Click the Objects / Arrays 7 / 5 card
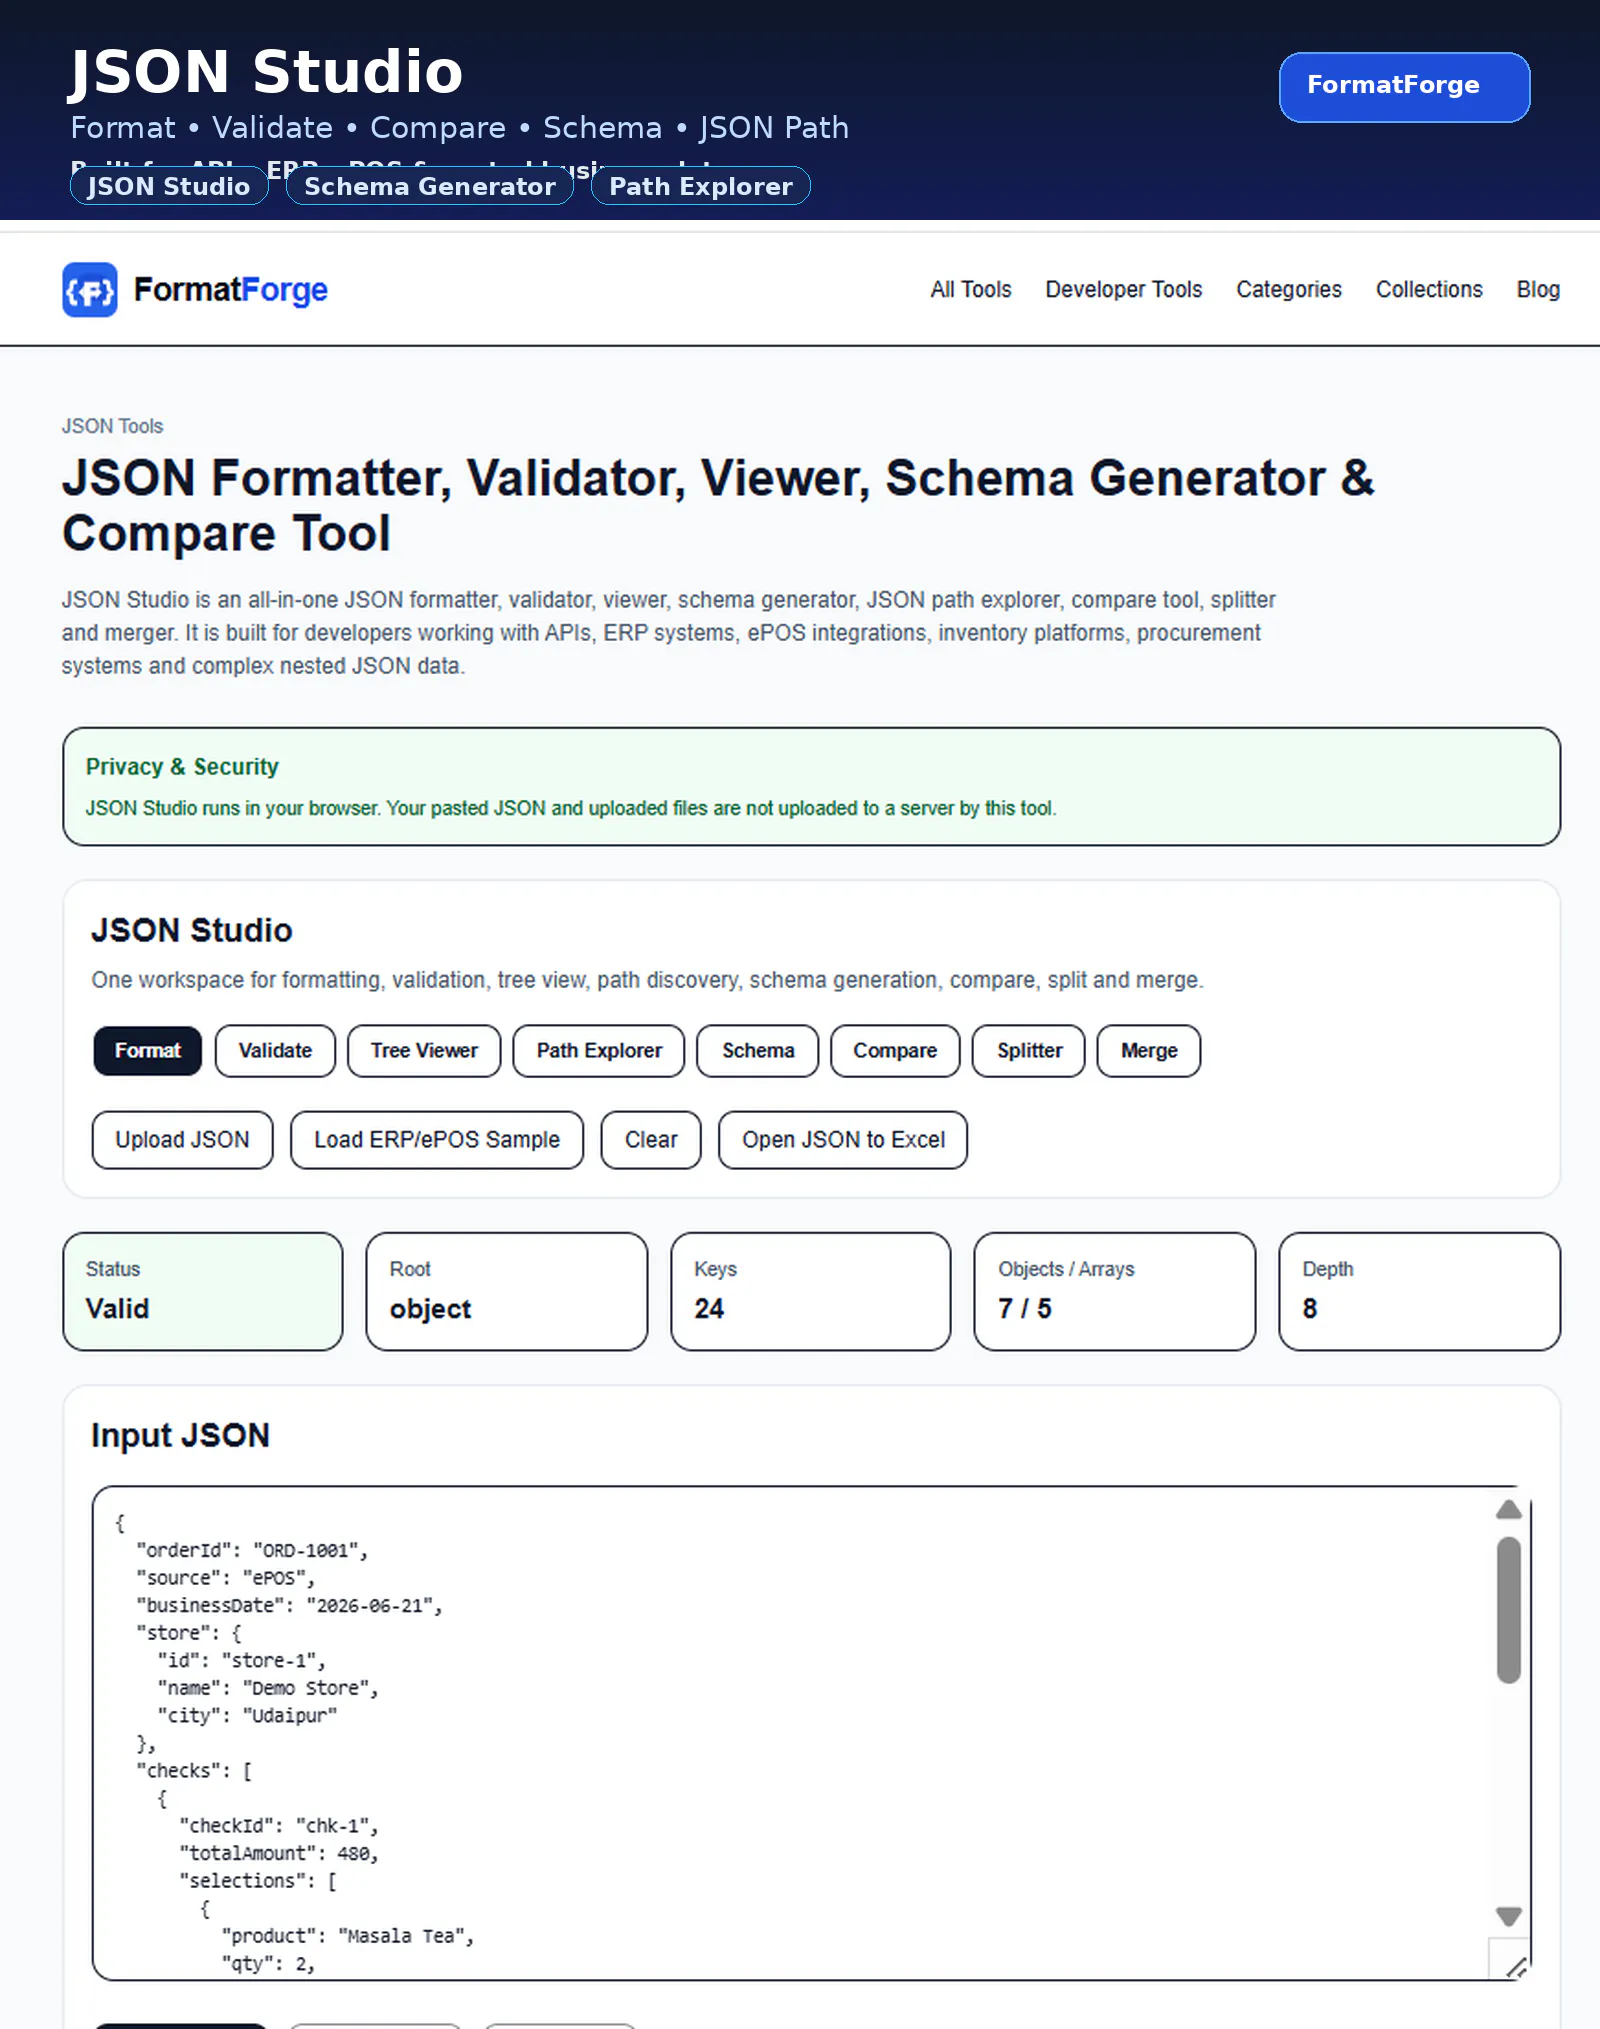Screen dimensions: 1600x2029 click(1115, 1291)
